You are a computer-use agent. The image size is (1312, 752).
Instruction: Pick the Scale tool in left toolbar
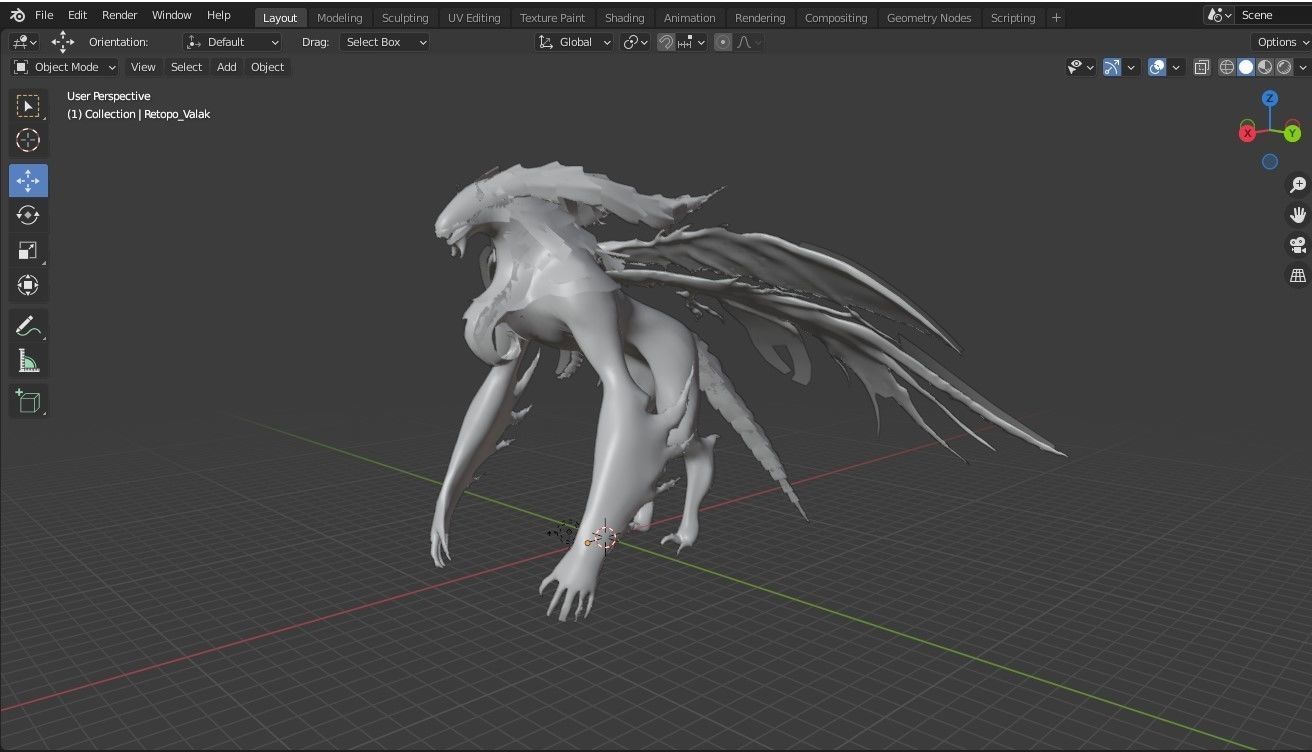coord(28,250)
